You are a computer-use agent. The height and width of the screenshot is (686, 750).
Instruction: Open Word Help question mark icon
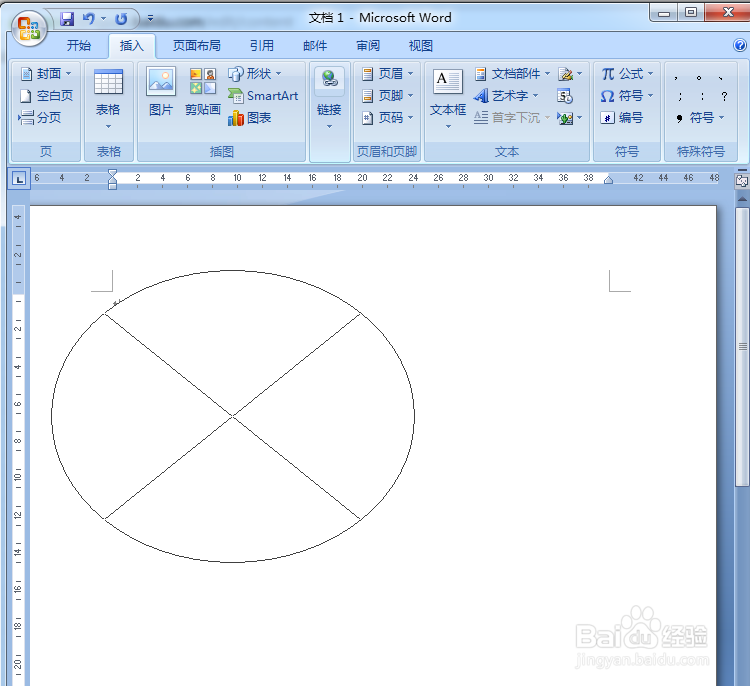(739, 45)
